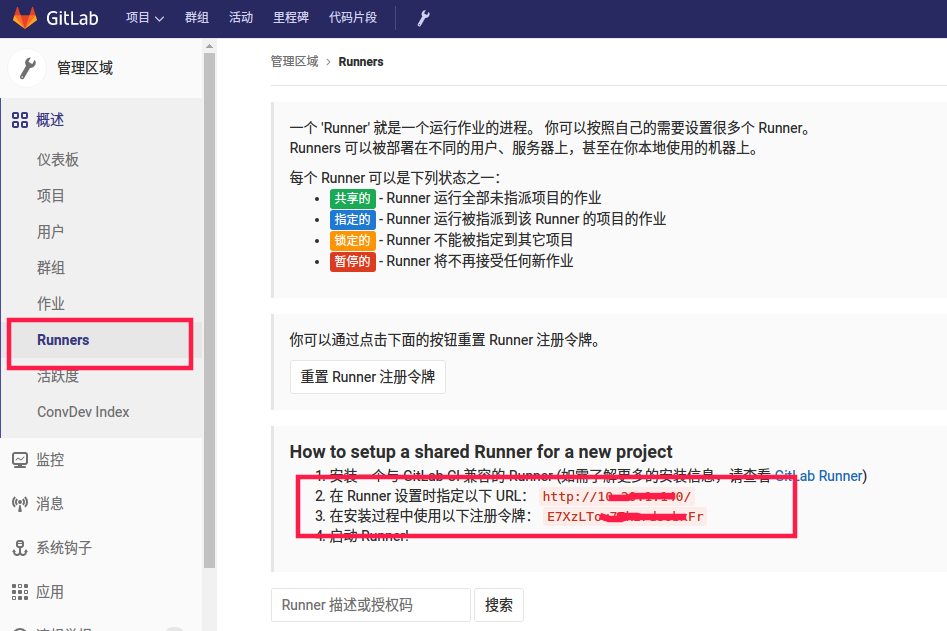
Task: Open 群组 in the admin sidebar
Action: click(51, 267)
